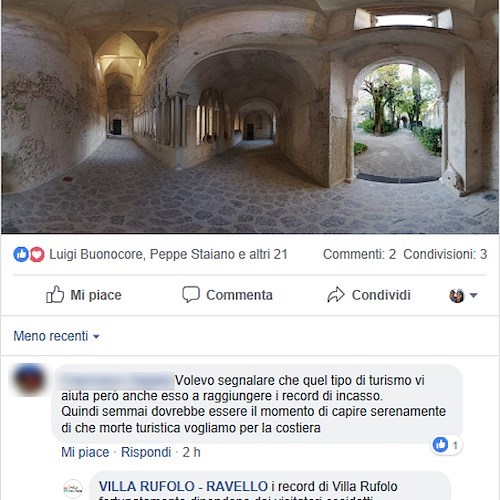Click Rispondi under the comment
This screenshot has height=500, width=500.
(146, 452)
